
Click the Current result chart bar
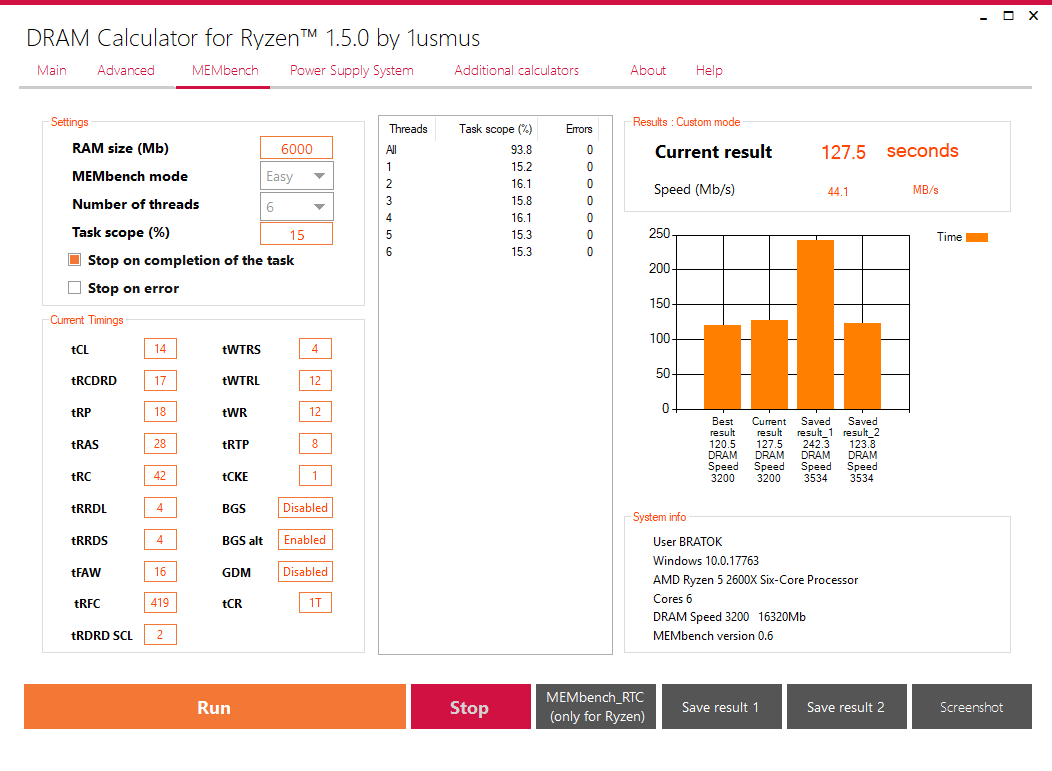(x=769, y=364)
